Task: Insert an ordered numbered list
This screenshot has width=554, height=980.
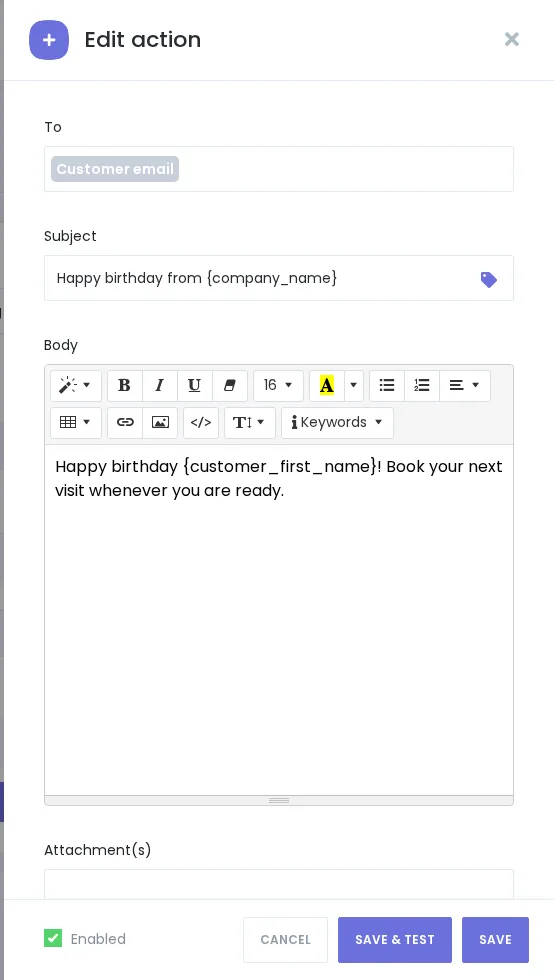Action: pyautogui.click(x=422, y=386)
